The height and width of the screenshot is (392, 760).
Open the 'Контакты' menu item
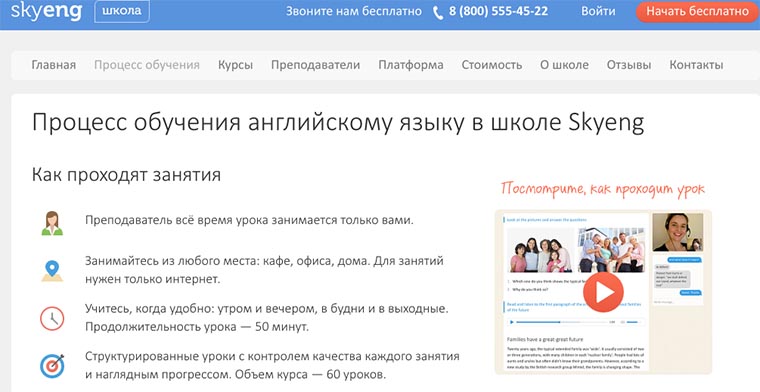click(697, 65)
